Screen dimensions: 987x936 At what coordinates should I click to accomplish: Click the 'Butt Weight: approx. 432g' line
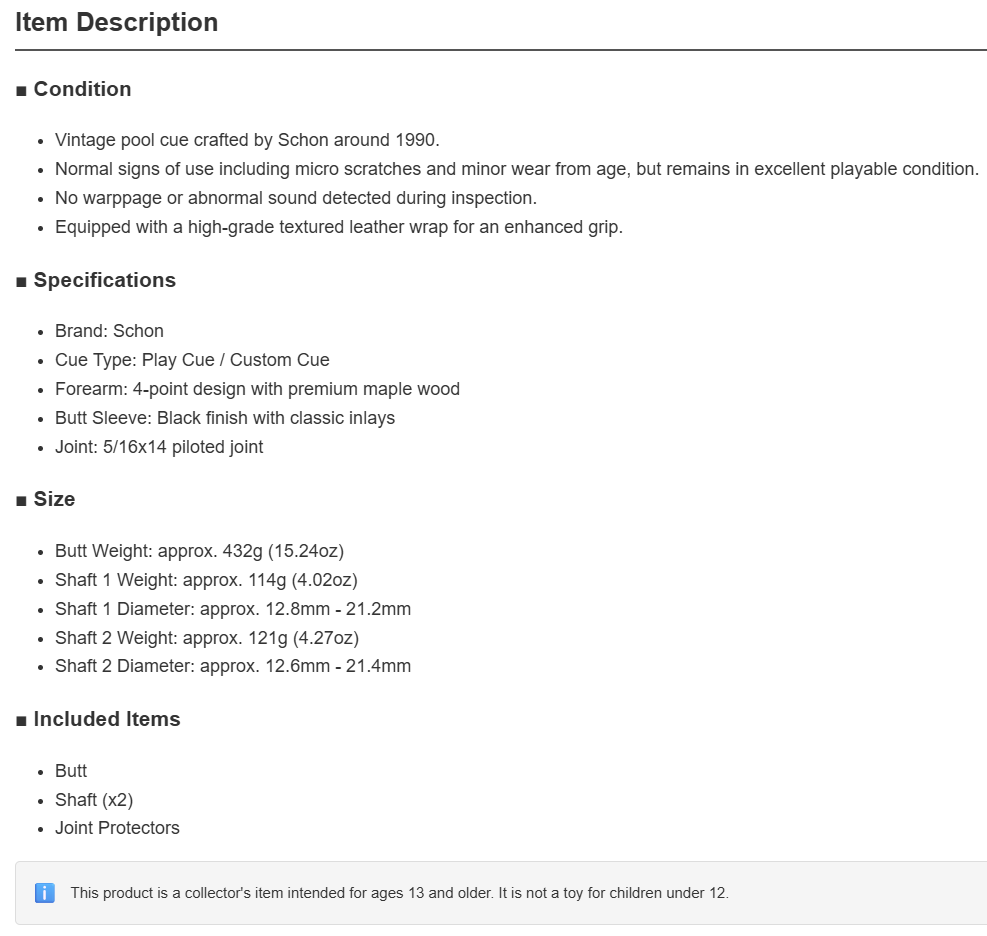tap(199, 551)
